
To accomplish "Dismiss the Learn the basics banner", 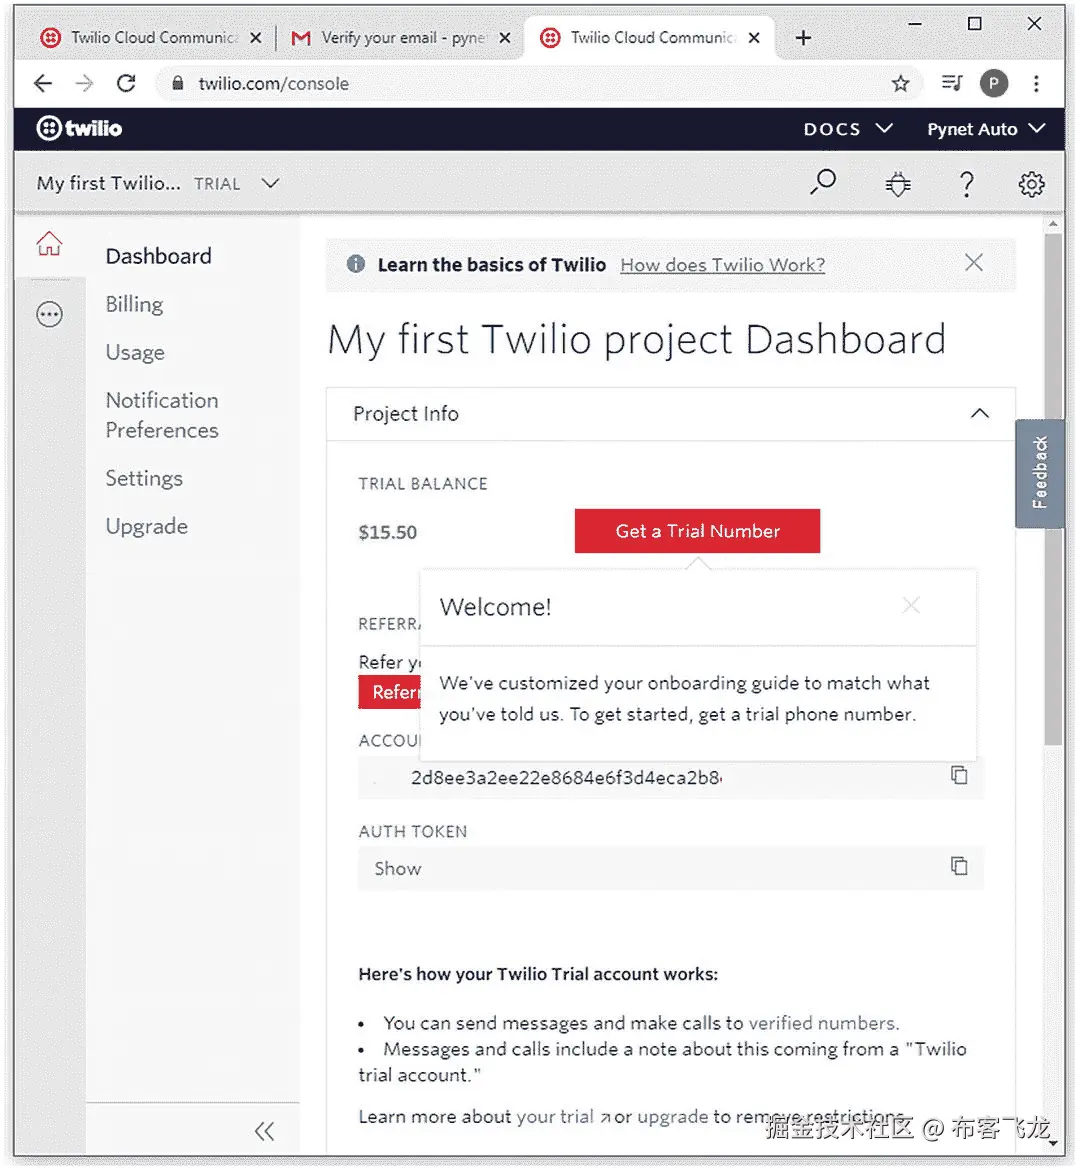I will click(973, 262).
